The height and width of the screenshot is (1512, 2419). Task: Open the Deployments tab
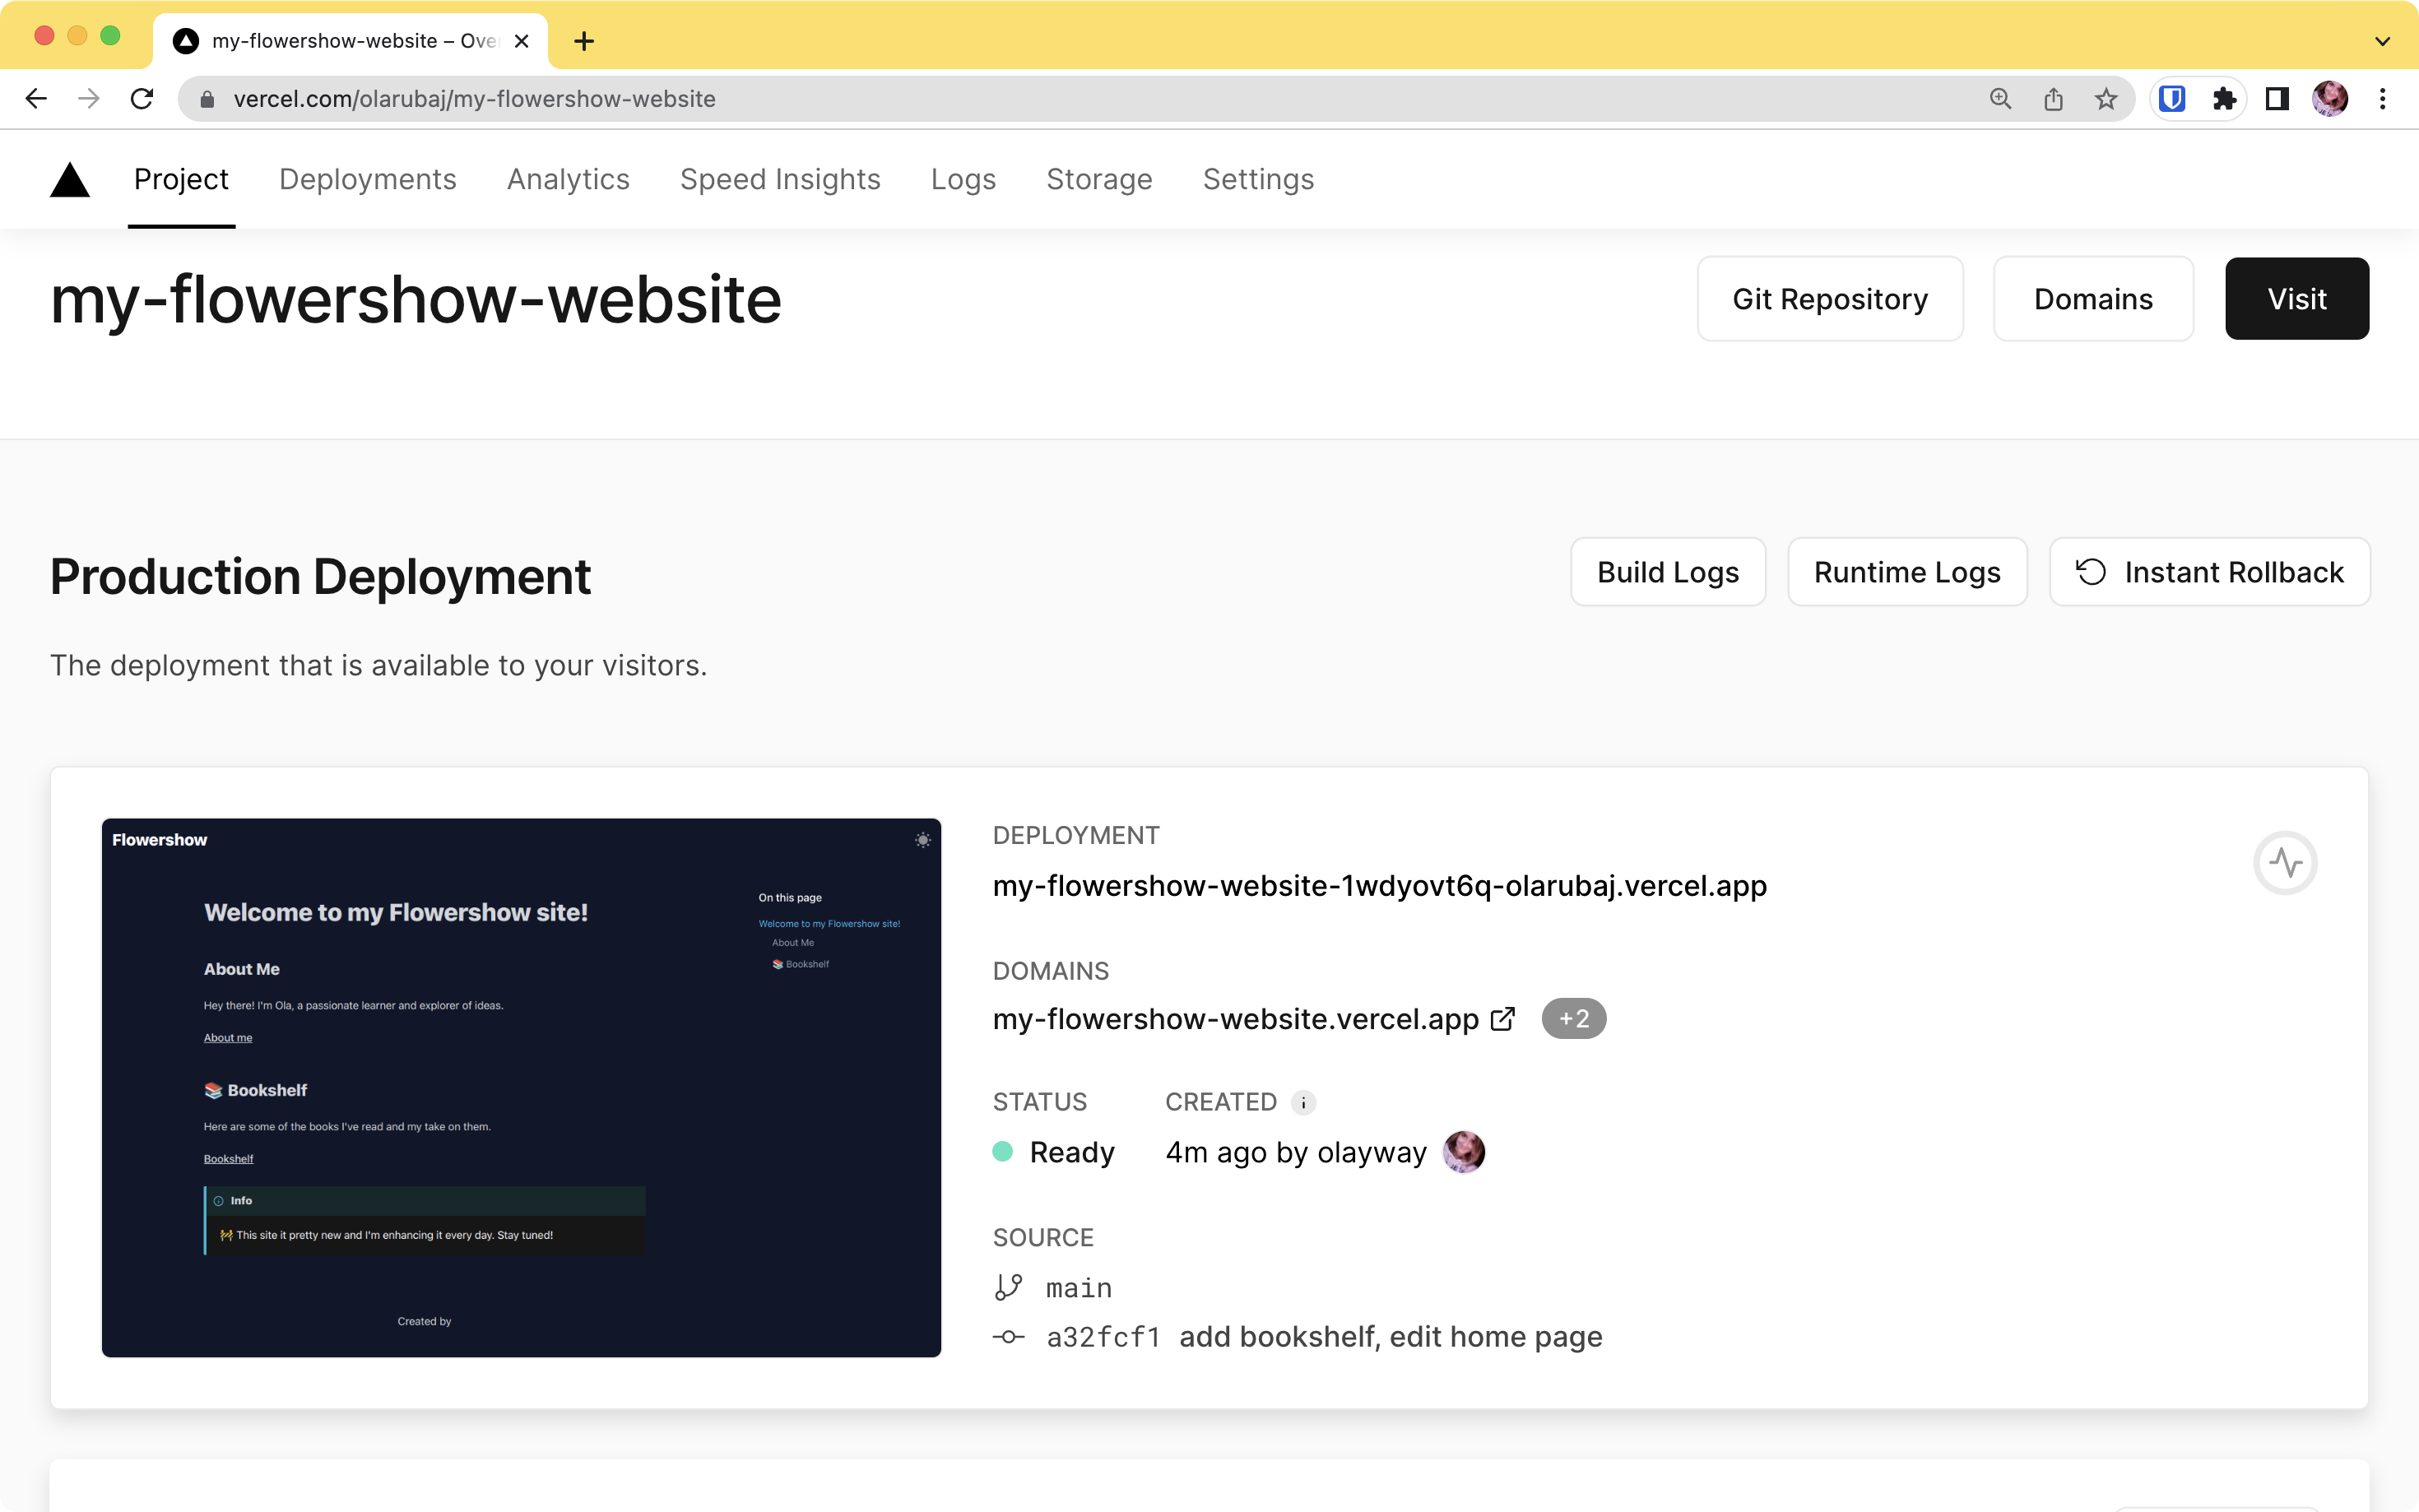(x=368, y=178)
